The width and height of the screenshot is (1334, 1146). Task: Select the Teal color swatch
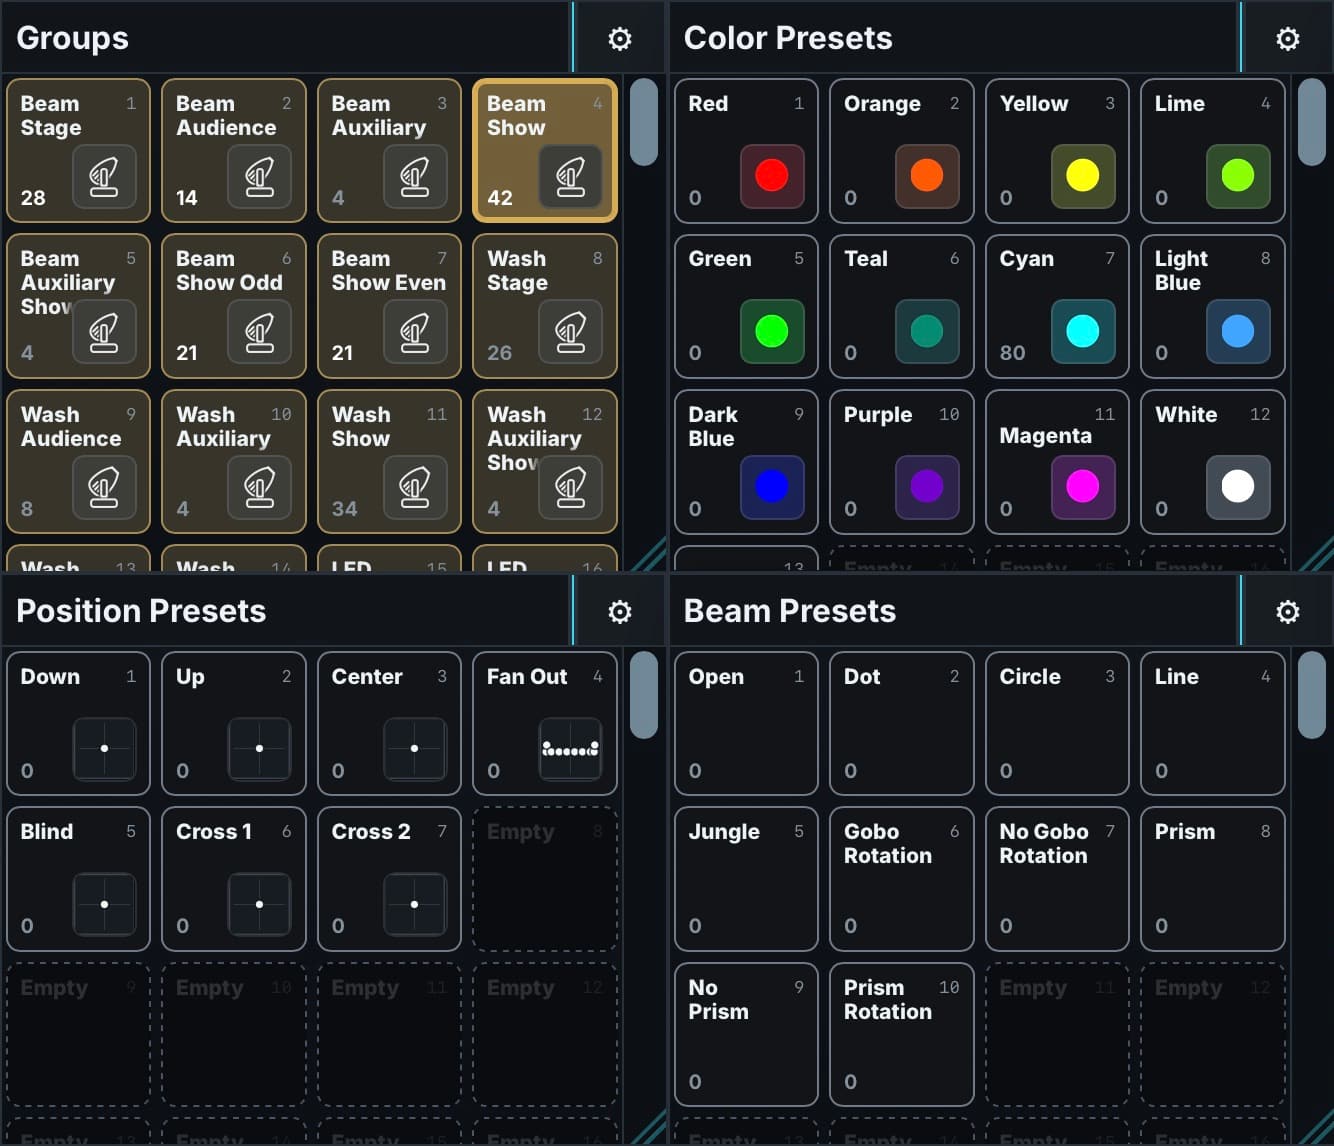(927, 331)
